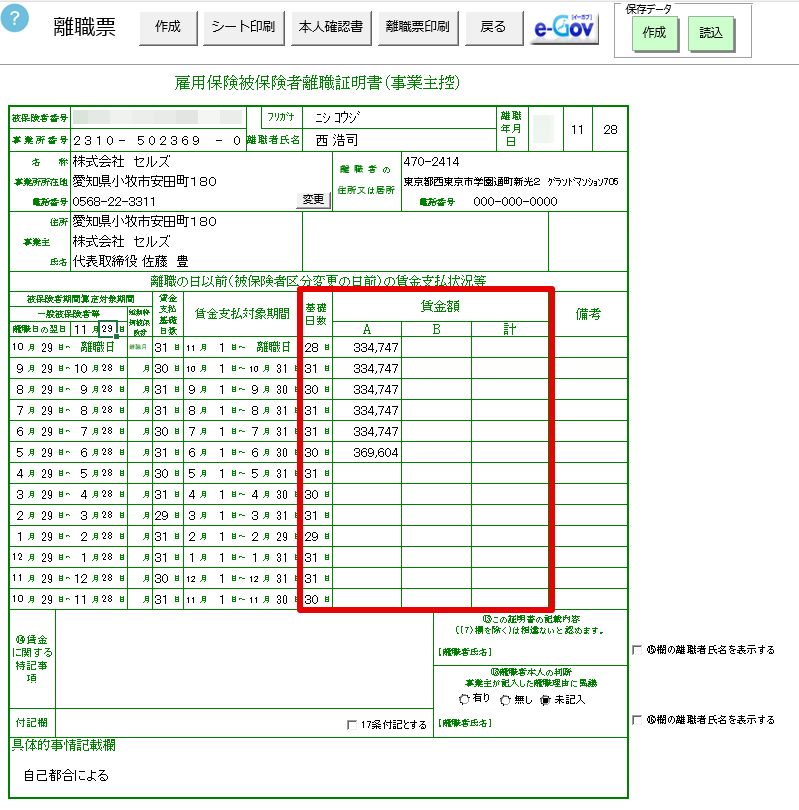
Task: Click the top 作成 toolbar button
Action: 168,27
